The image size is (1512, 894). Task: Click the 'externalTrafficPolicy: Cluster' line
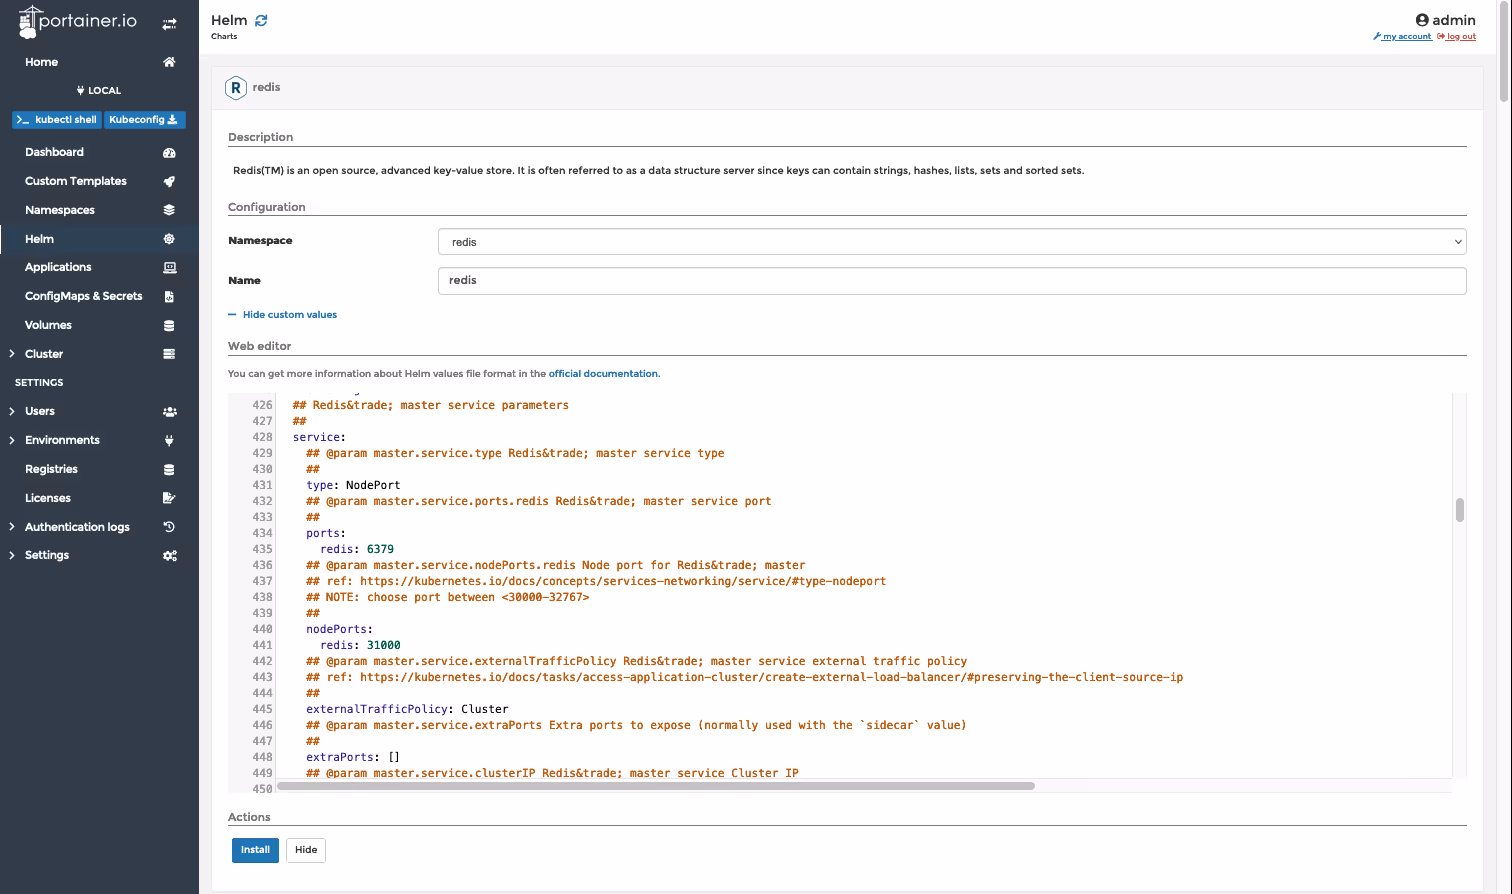coord(407,709)
